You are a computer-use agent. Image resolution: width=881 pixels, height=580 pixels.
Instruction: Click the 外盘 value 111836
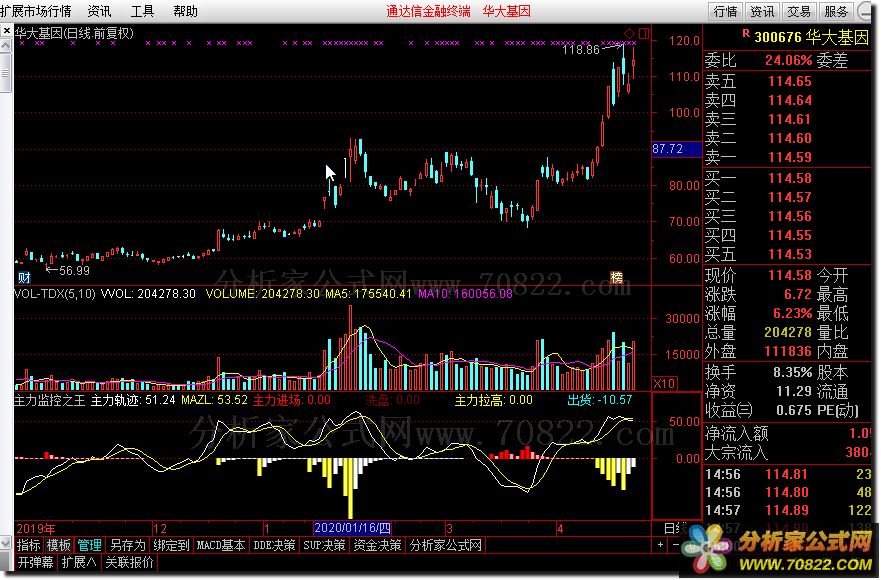tap(788, 351)
